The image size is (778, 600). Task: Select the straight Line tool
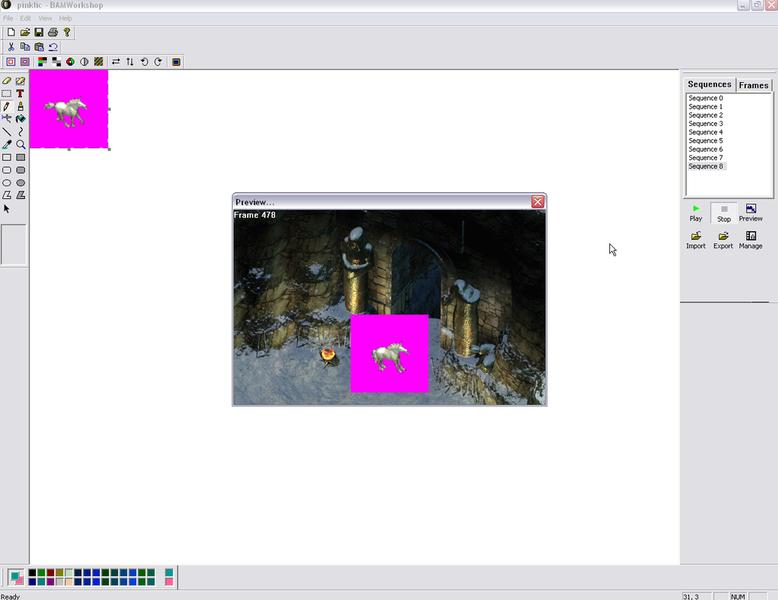pyautogui.click(x=6, y=132)
